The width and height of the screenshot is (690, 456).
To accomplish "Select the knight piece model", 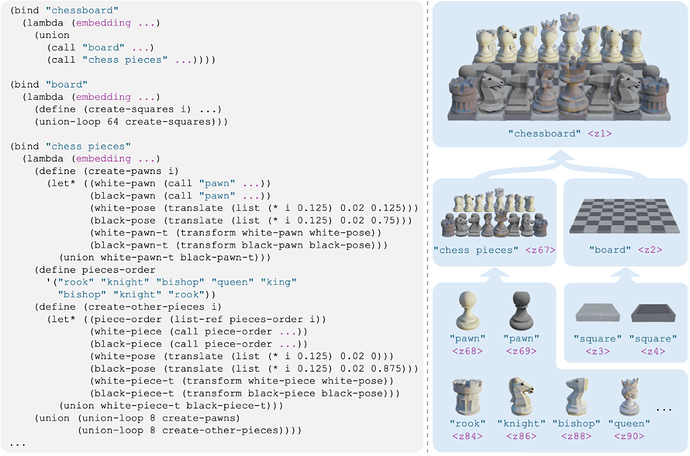I will [x=520, y=396].
